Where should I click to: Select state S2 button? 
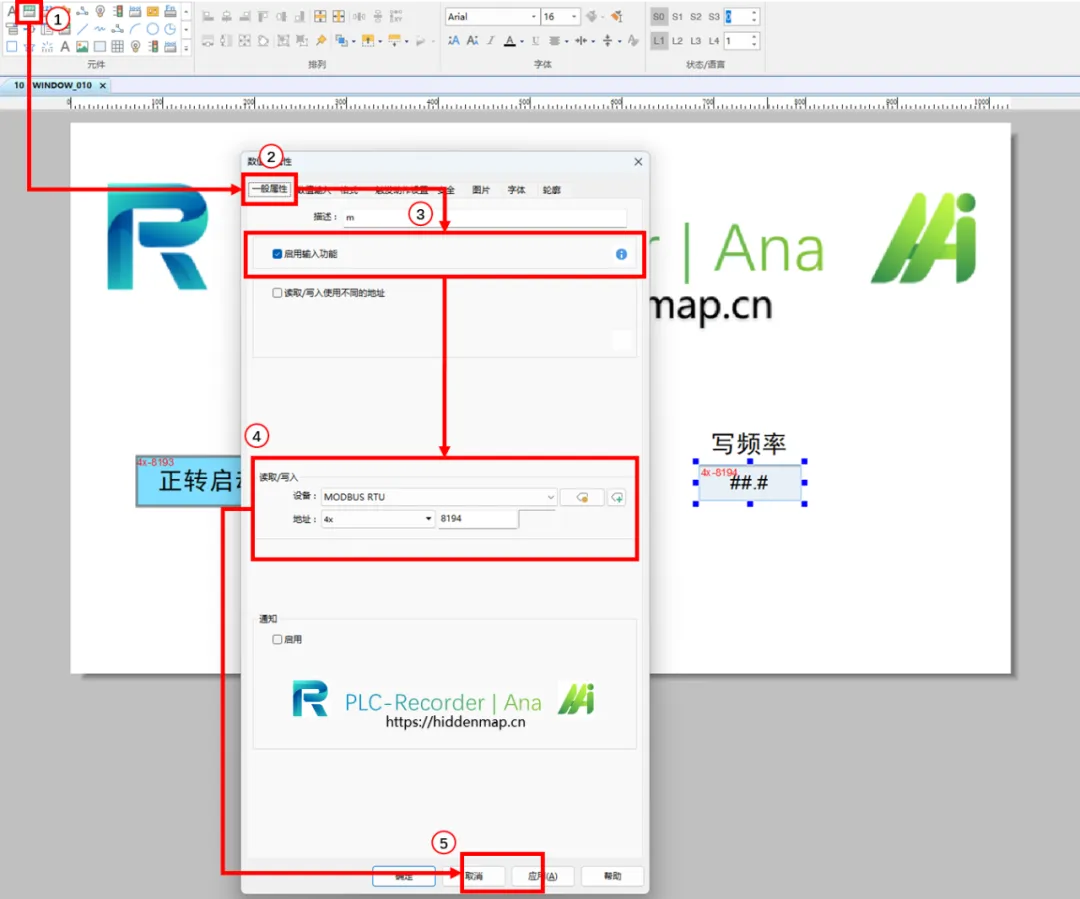point(696,17)
